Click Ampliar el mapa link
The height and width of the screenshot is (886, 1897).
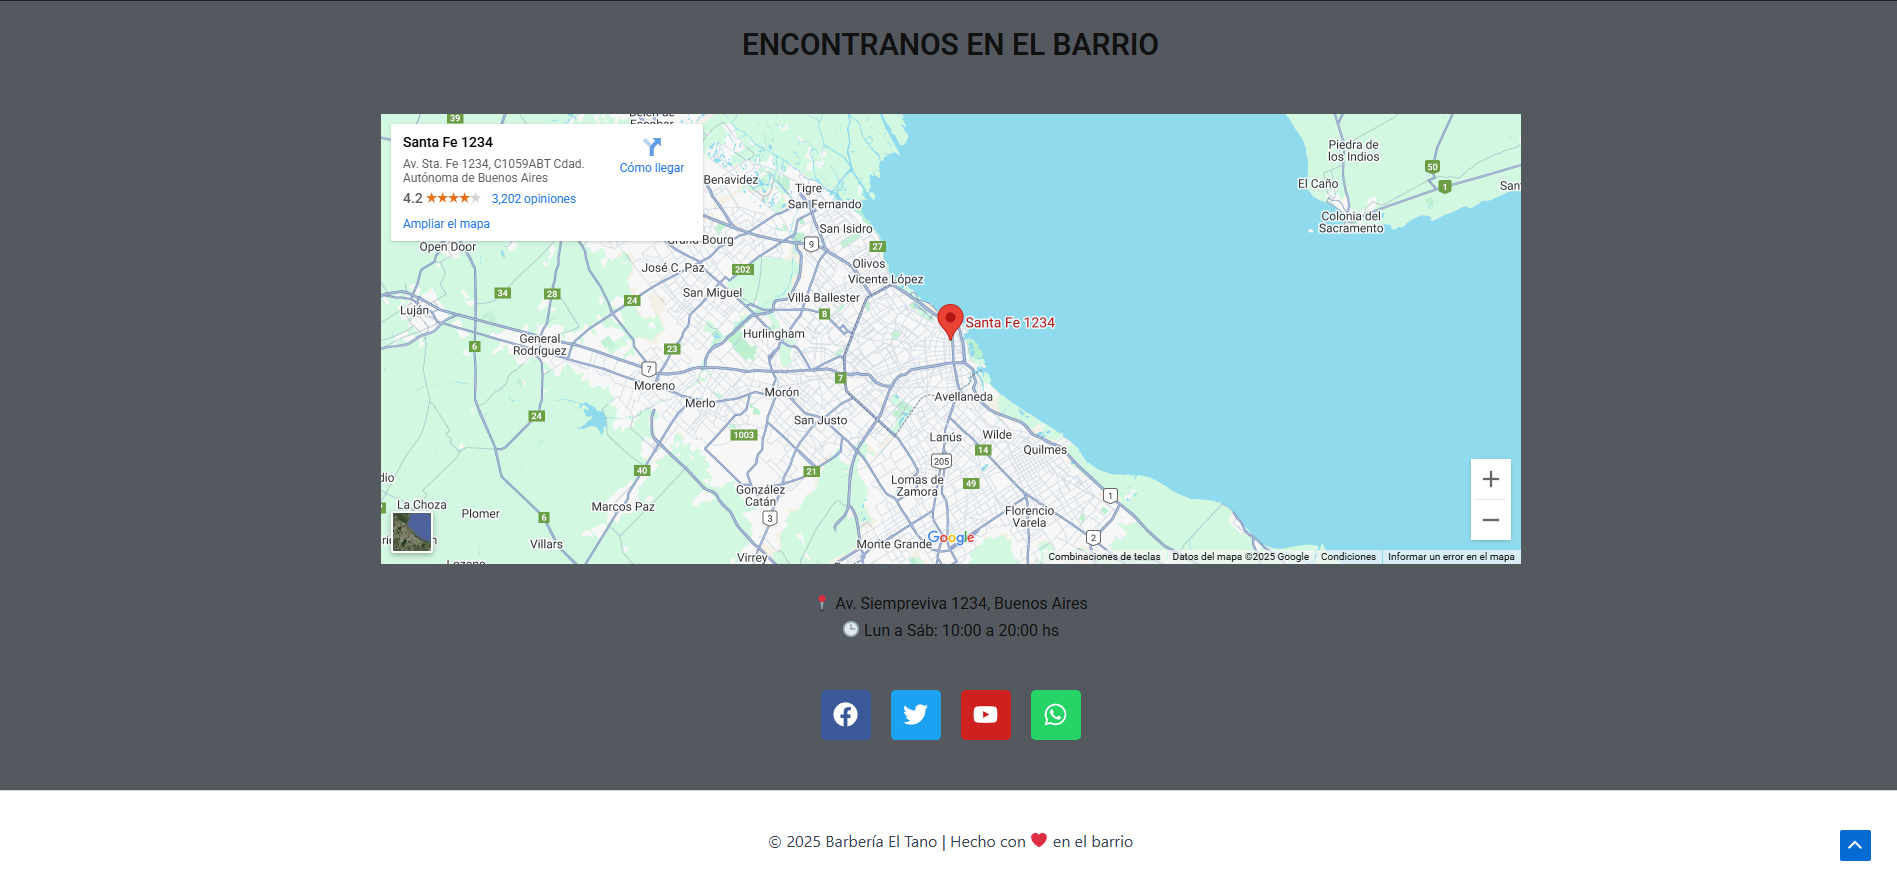446,224
